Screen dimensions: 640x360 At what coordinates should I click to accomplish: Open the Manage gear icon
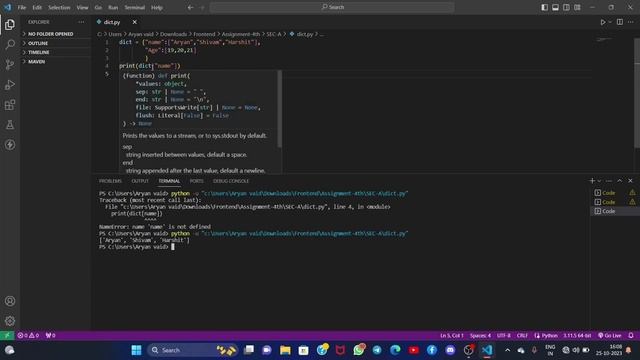[x=10, y=321]
